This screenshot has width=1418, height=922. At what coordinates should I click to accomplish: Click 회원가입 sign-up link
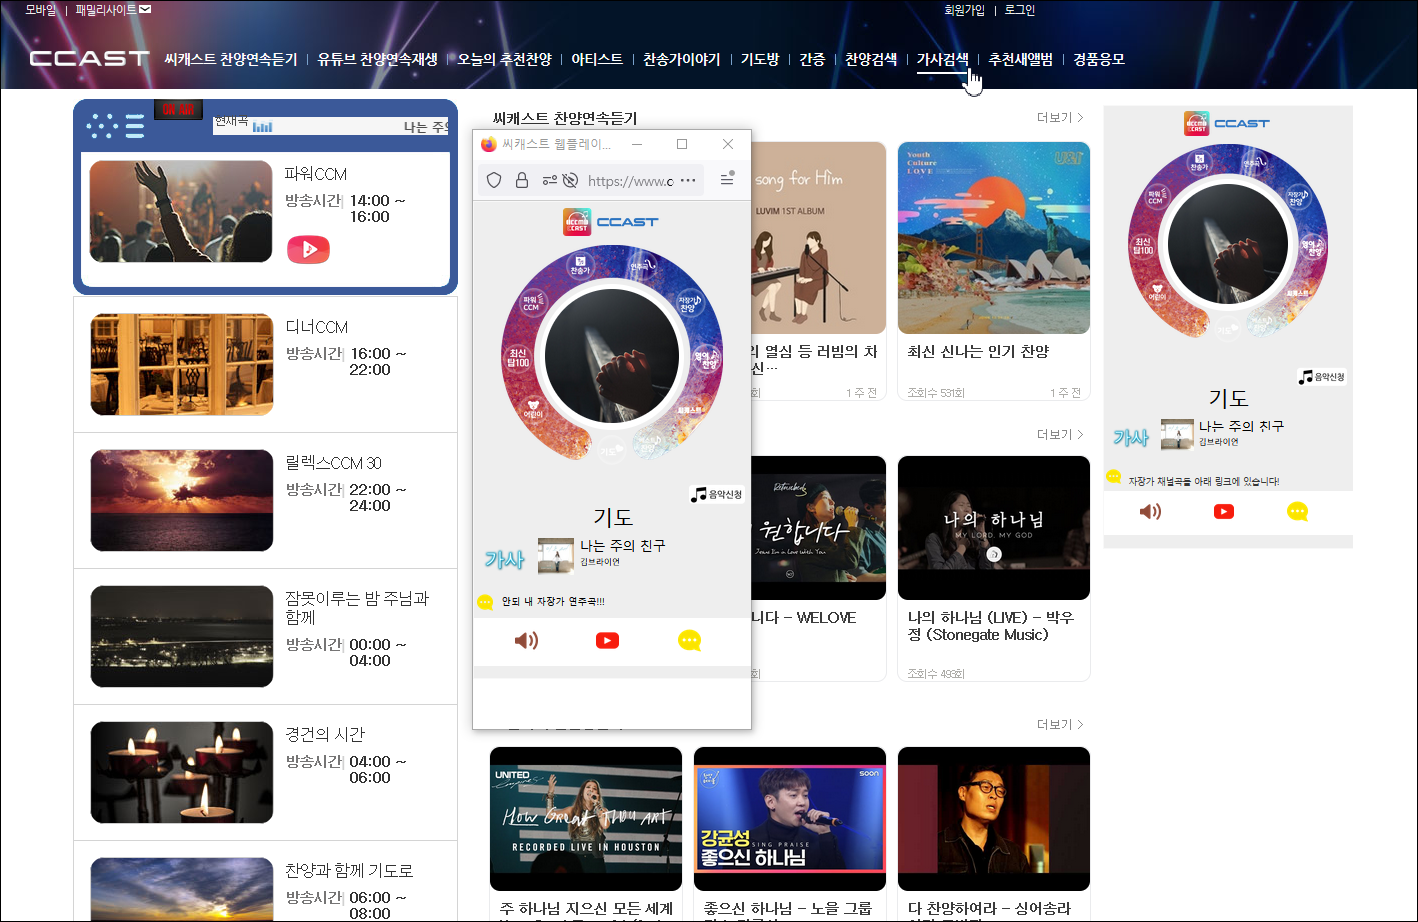pos(965,10)
